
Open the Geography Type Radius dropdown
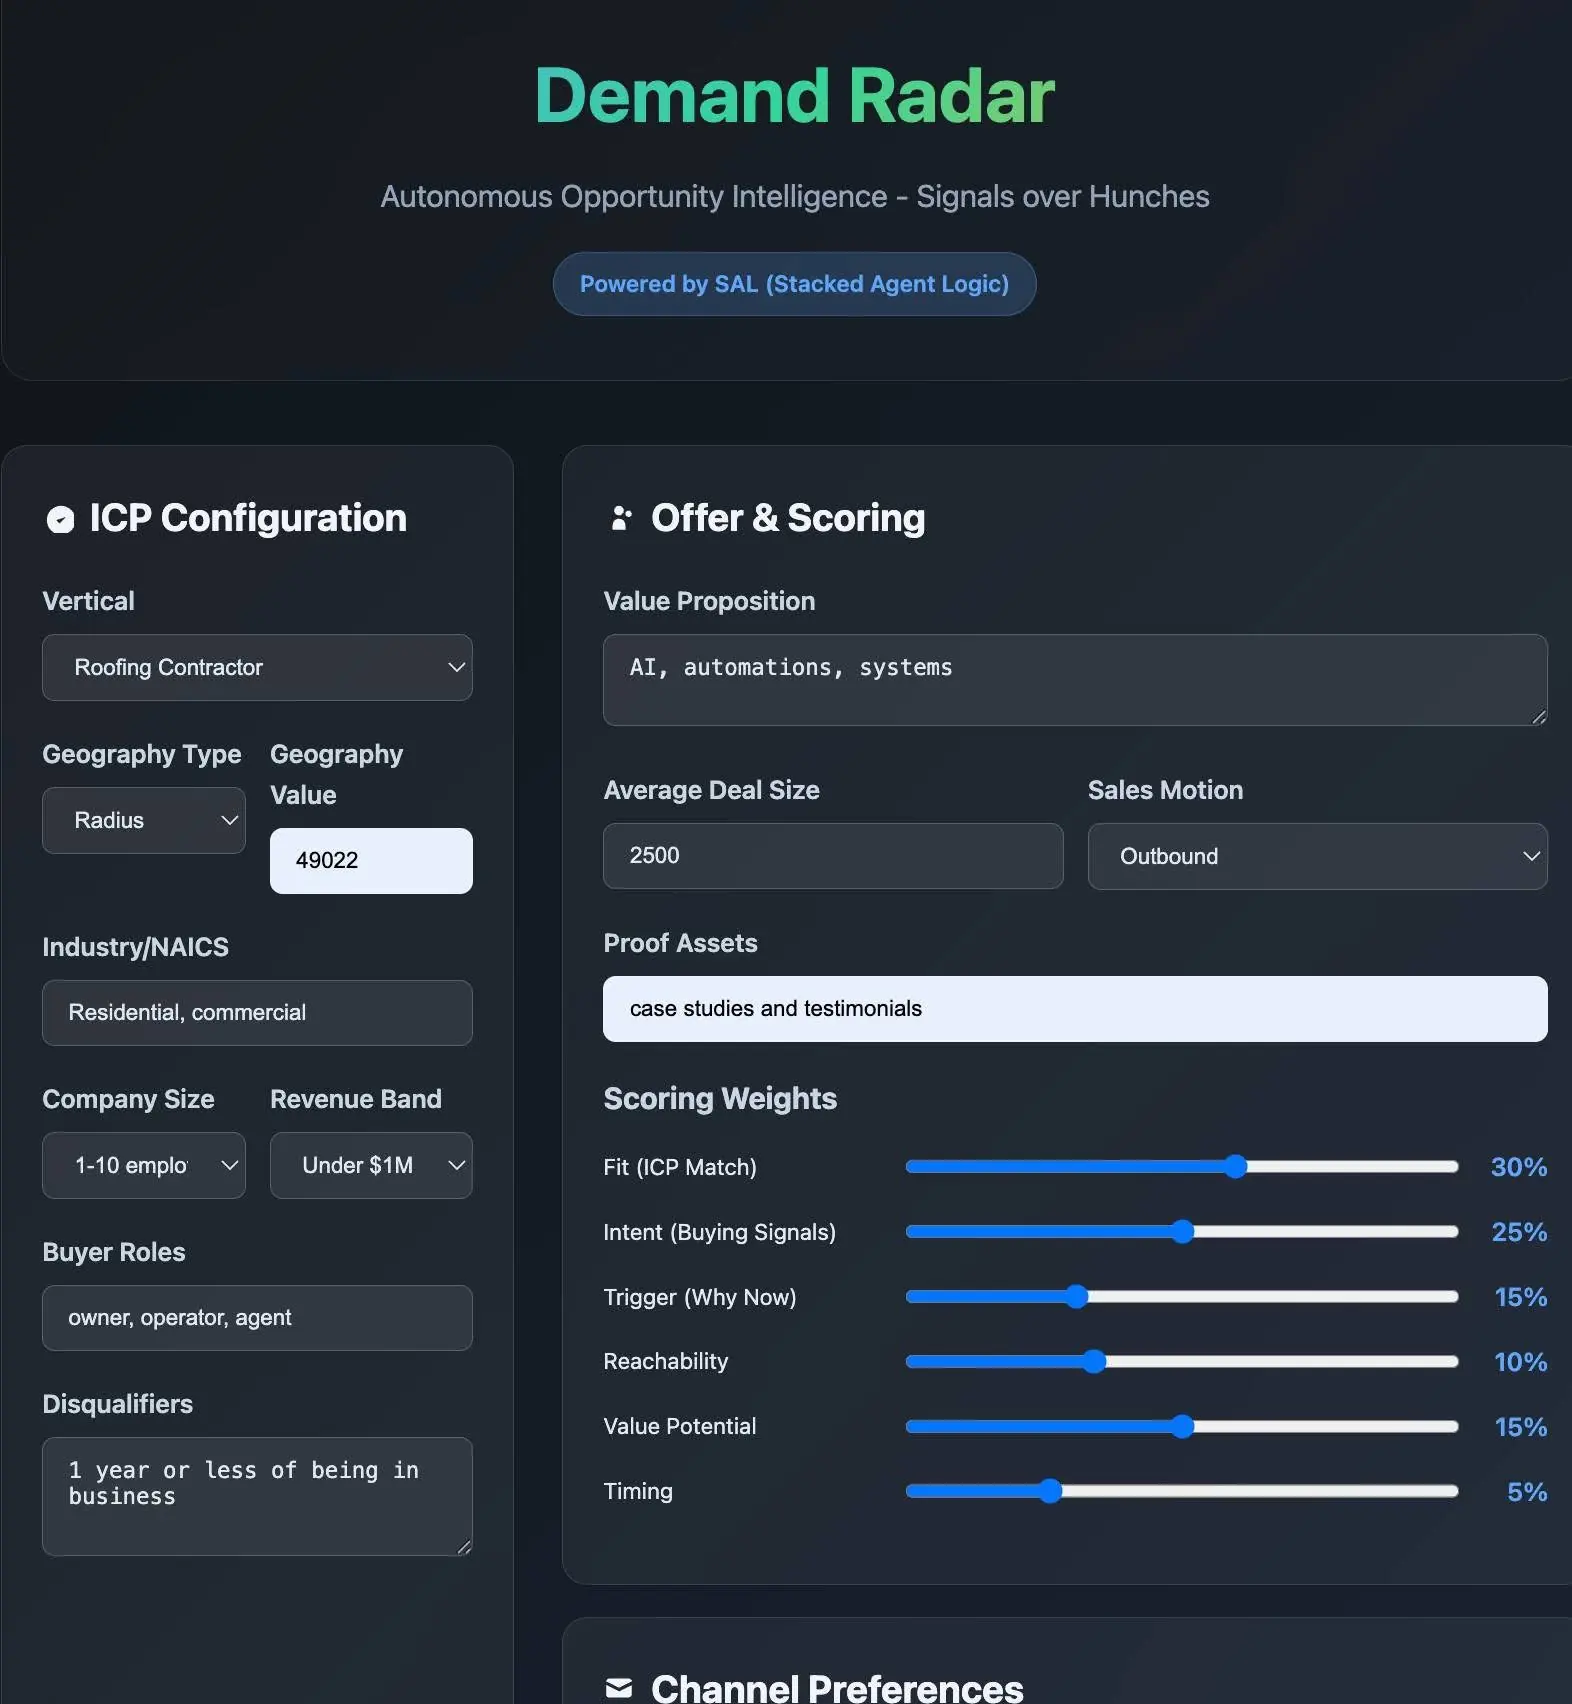click(x=143, y=820)
